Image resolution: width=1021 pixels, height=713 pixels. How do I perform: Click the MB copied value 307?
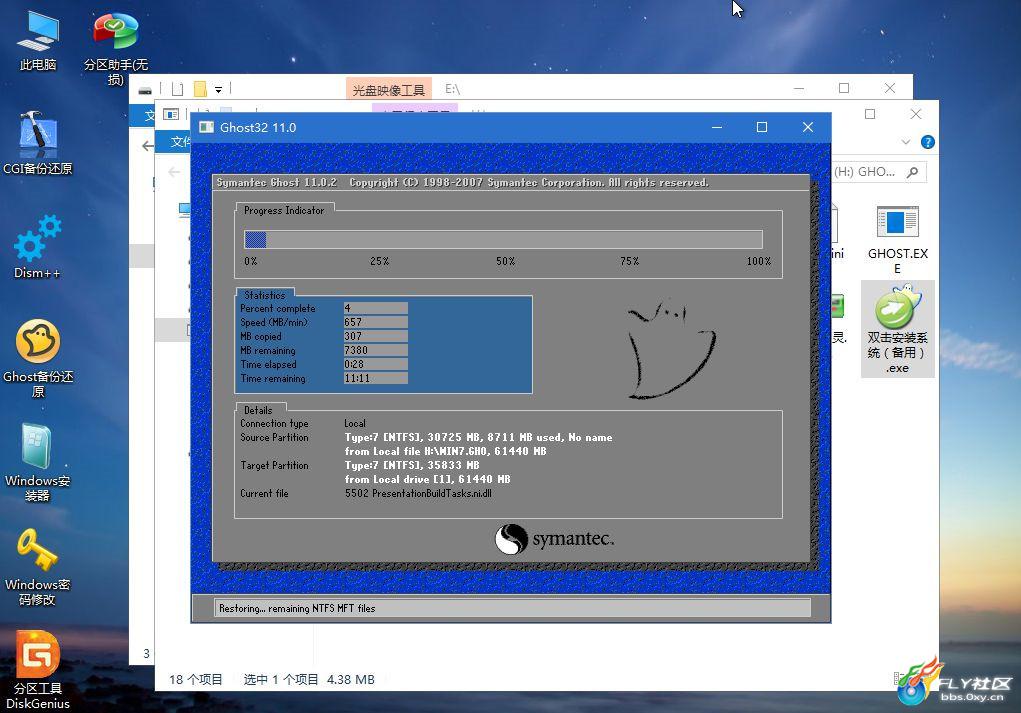point(376,336)
